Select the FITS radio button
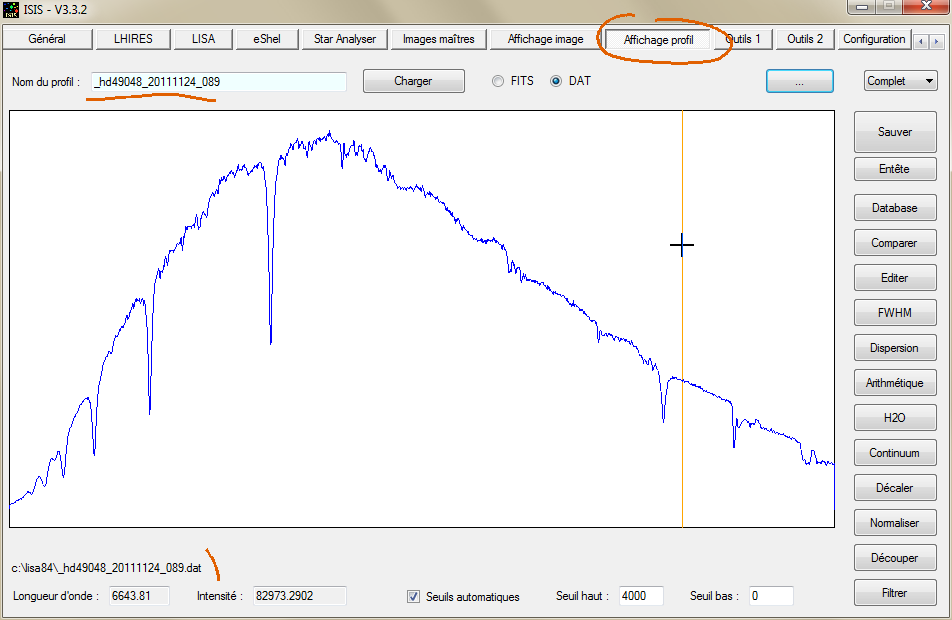Viewport: 952px width, 620px height. click(498, 81)
